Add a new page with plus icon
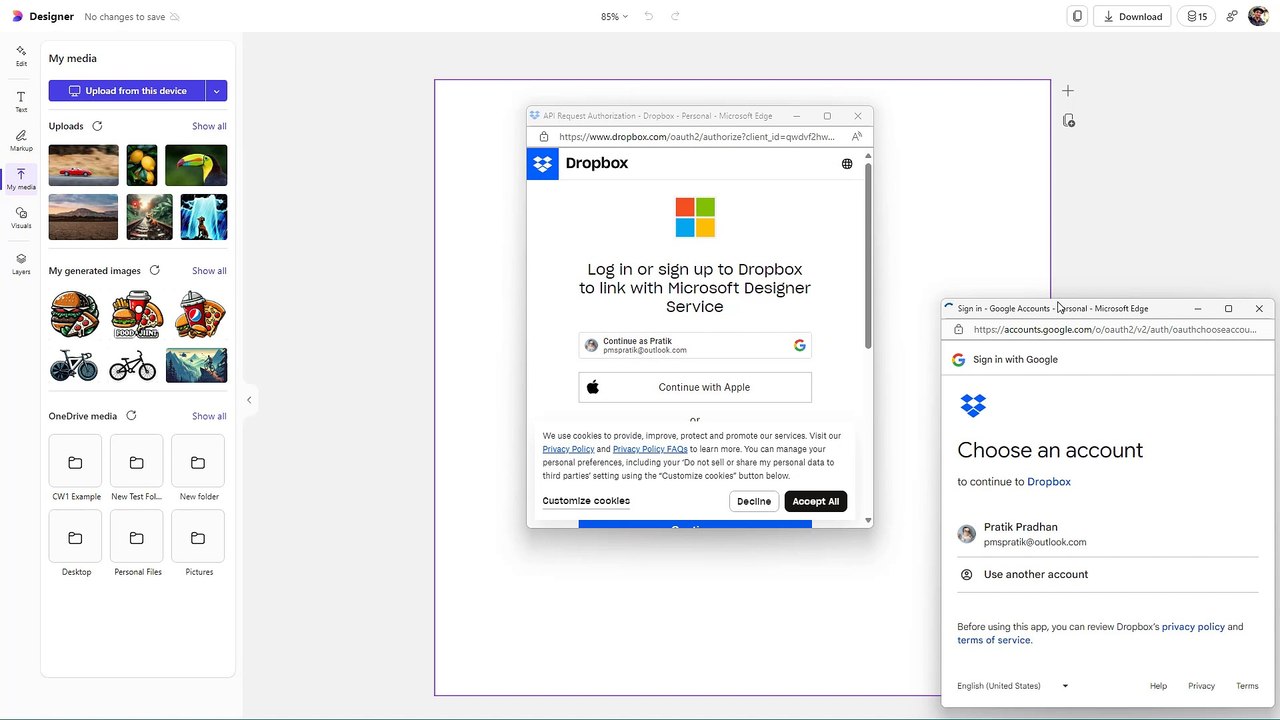This screenshot has width=1280, height=720. pyautogui.click(x=1068, y=91)
